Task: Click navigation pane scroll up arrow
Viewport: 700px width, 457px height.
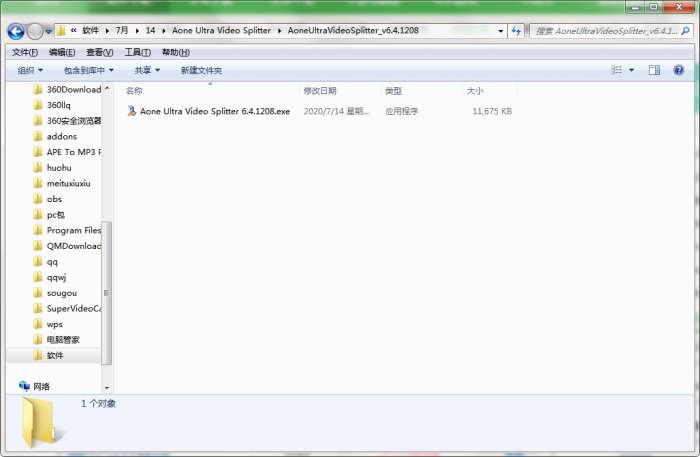Action: (x=107, y=88)
